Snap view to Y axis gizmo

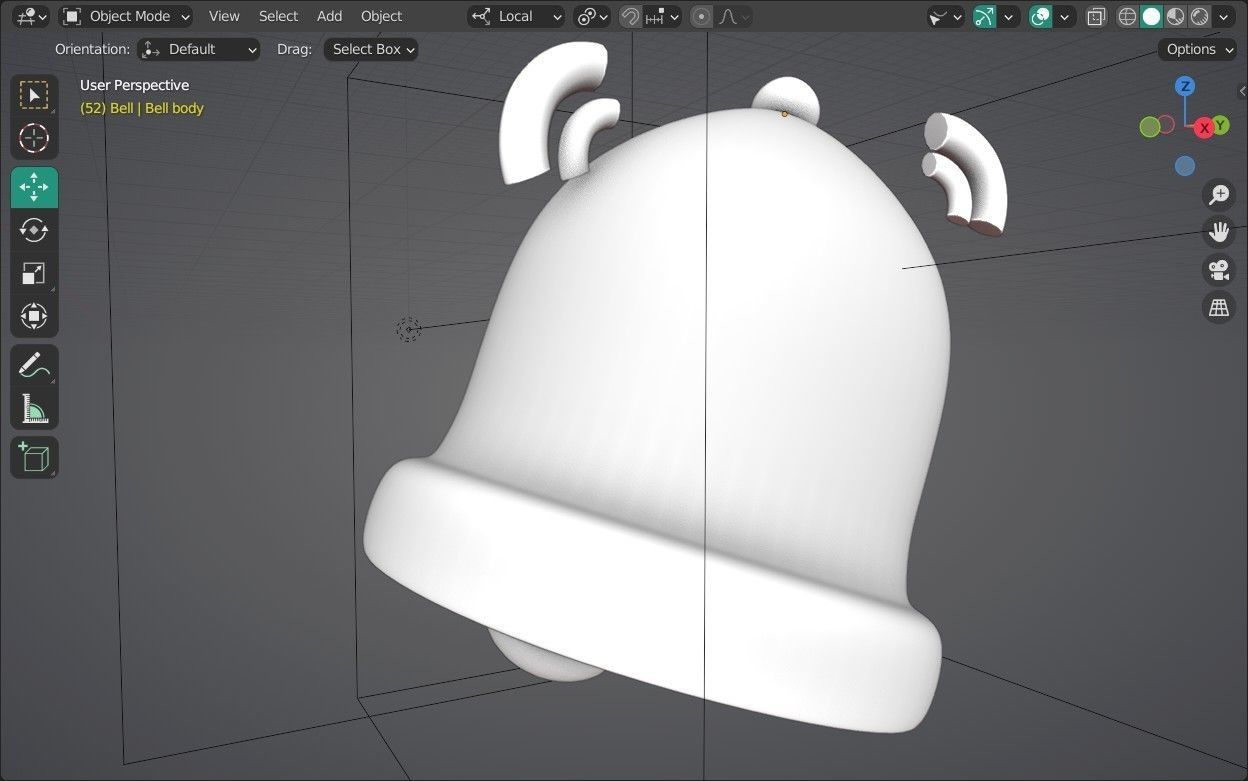1220,125
